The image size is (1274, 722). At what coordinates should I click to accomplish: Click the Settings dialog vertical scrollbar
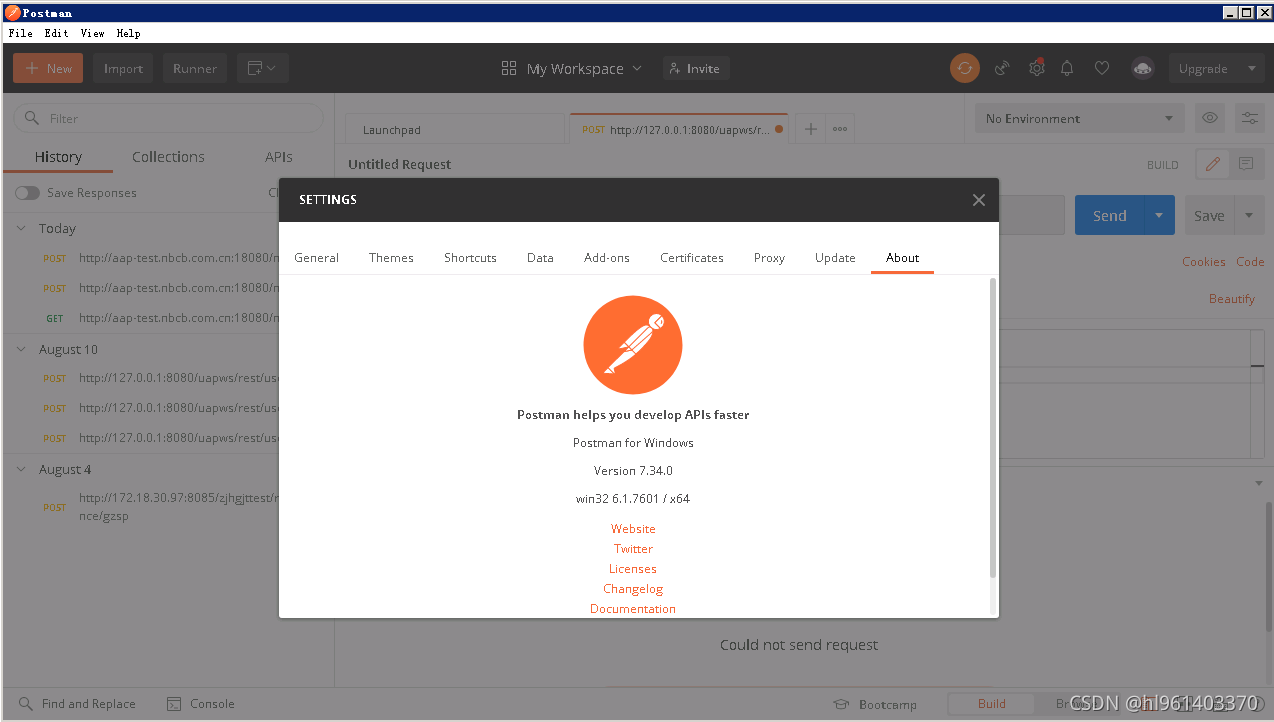pyautogui.click(x=992, y=428)
